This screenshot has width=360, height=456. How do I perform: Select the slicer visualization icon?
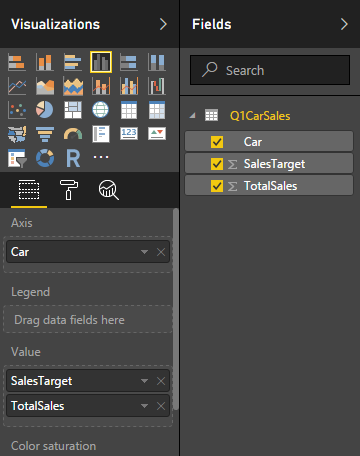[x=17, y=158]
